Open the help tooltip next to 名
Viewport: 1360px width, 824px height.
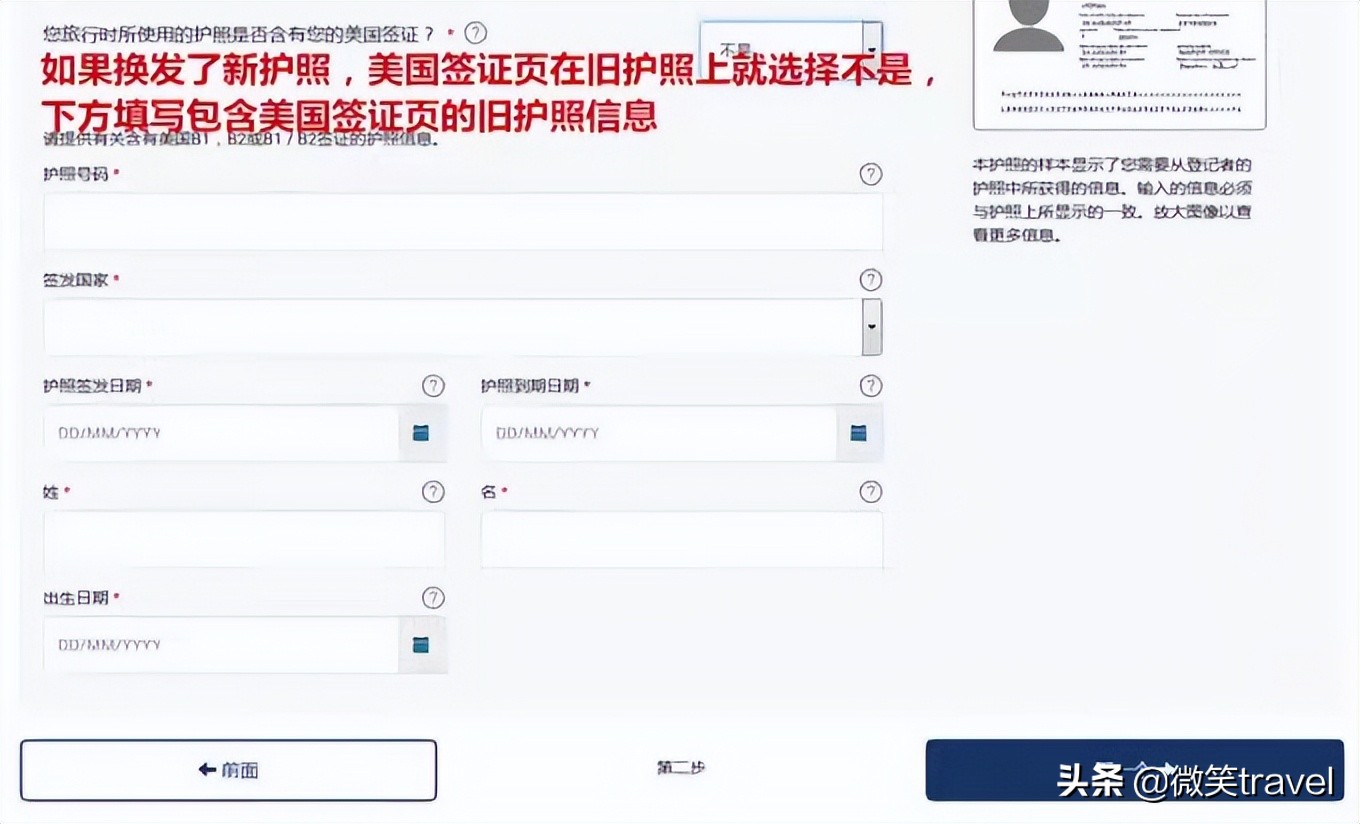click(869, 492)
